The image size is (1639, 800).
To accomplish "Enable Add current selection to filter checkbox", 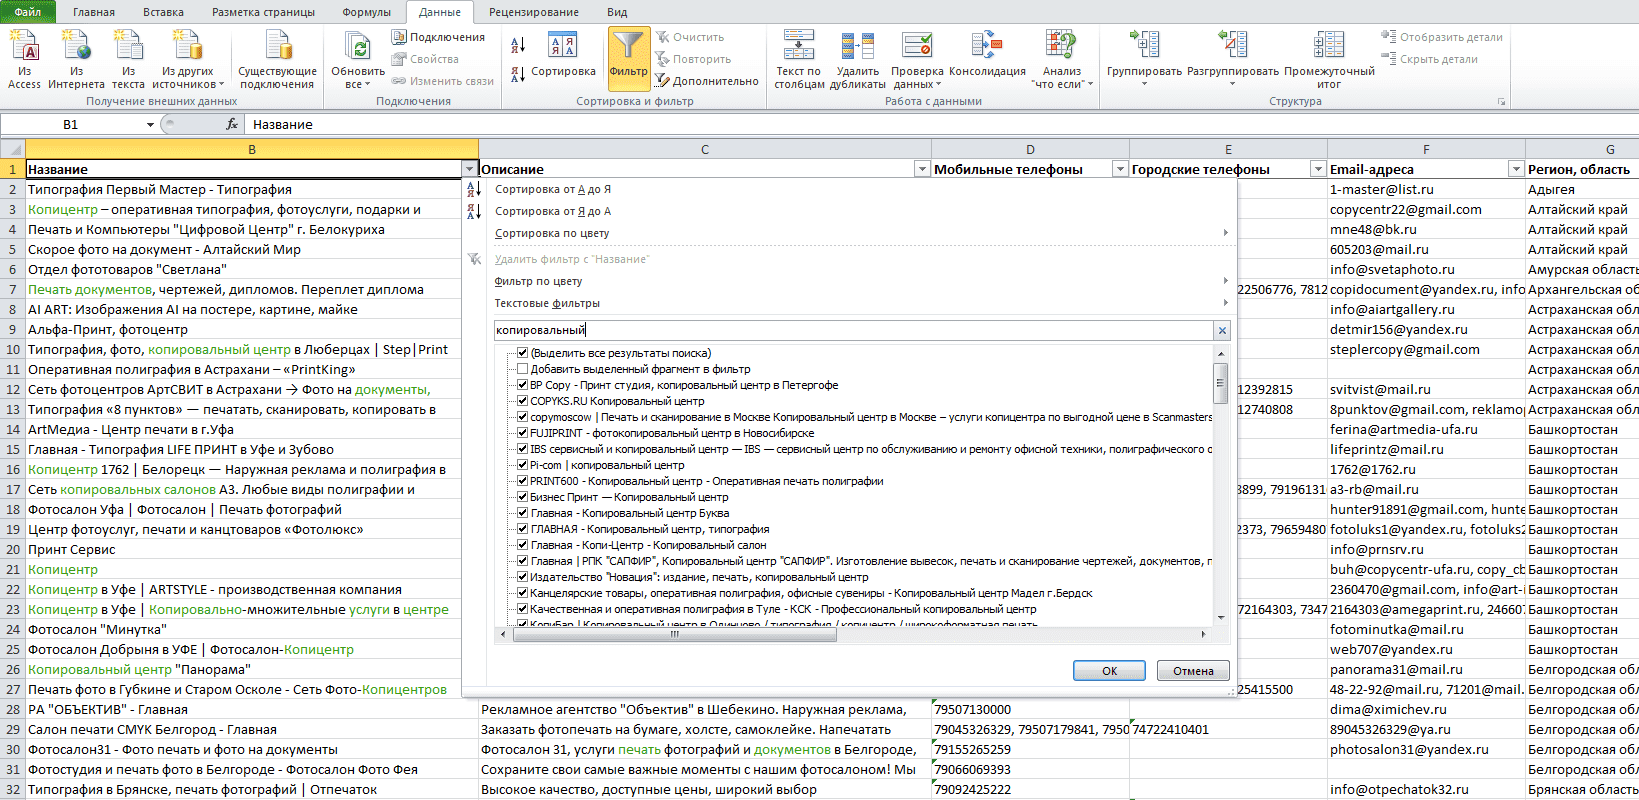I will (522, 369).
